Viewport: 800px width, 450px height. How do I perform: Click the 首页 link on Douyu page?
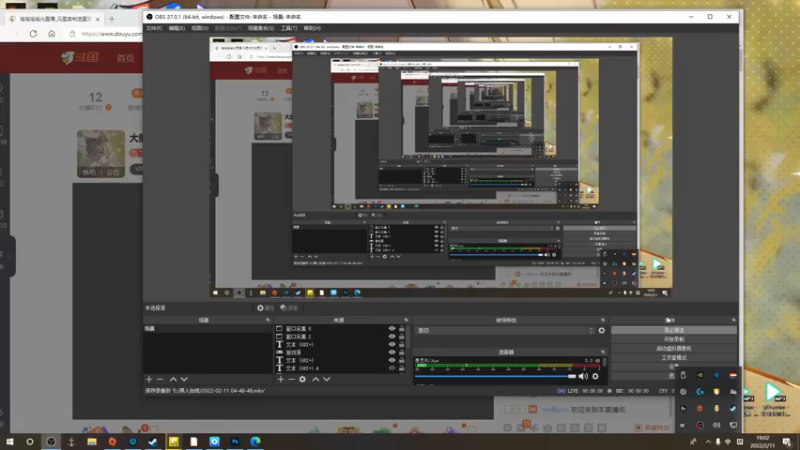click(x=126, y=58)
